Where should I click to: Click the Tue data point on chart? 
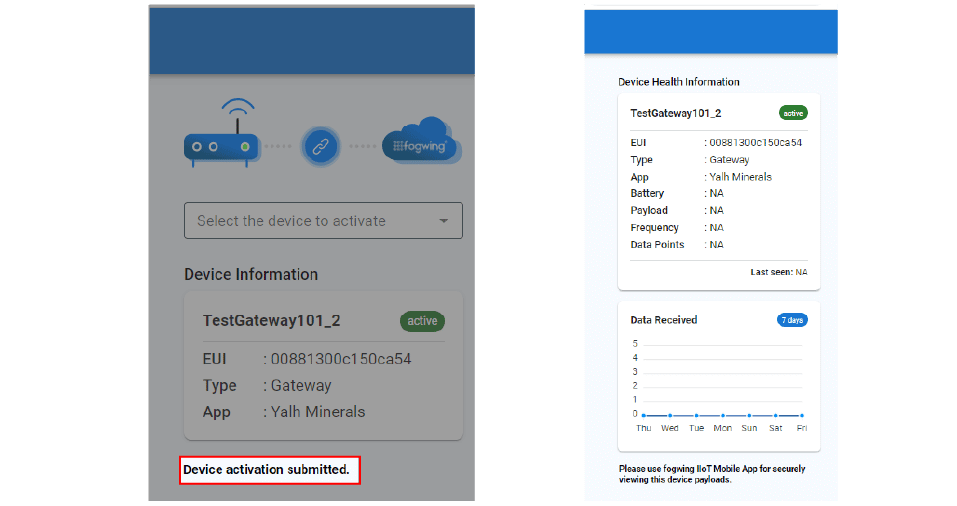click(x=696, y=416)
